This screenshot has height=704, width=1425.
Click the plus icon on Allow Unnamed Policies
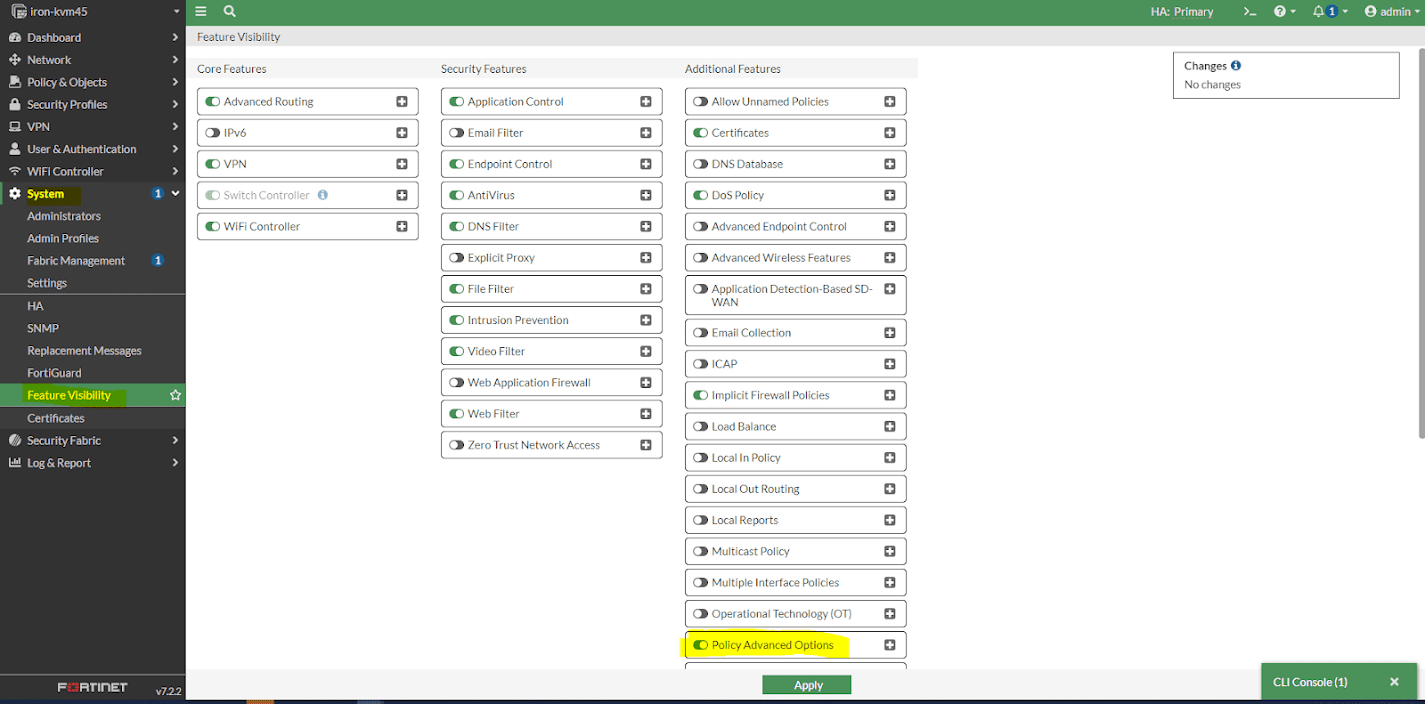[x=890, y=101]
